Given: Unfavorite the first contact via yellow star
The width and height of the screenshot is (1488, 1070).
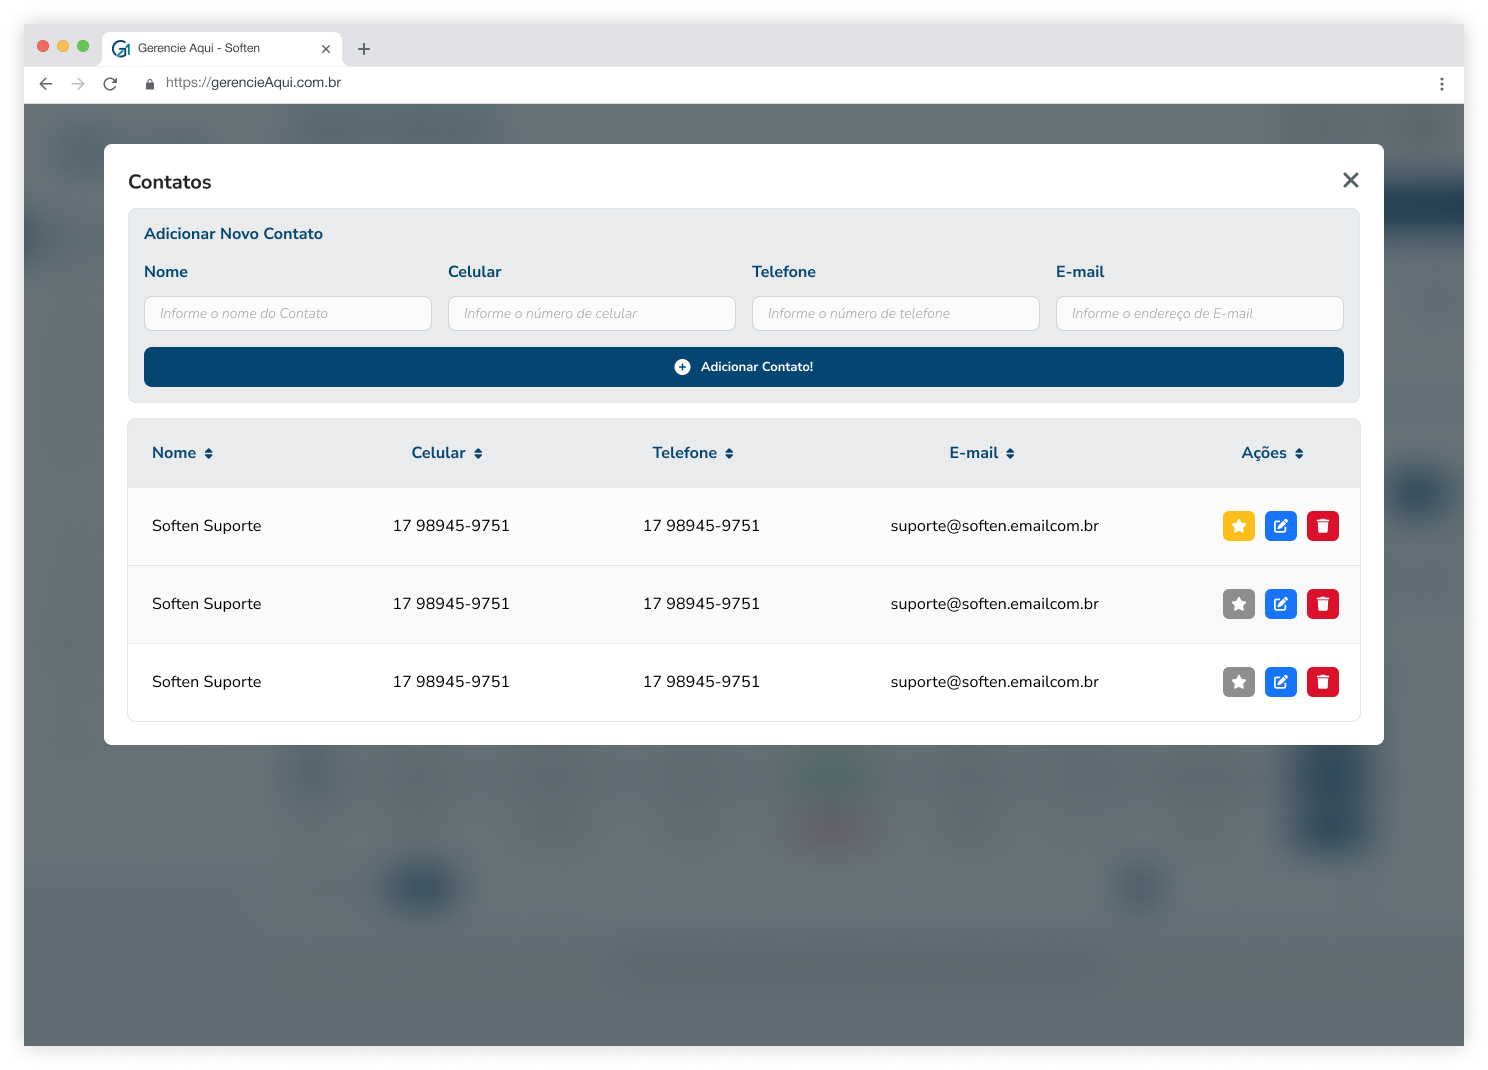Looking at the screenshot, I should (x=1238, y=526).
